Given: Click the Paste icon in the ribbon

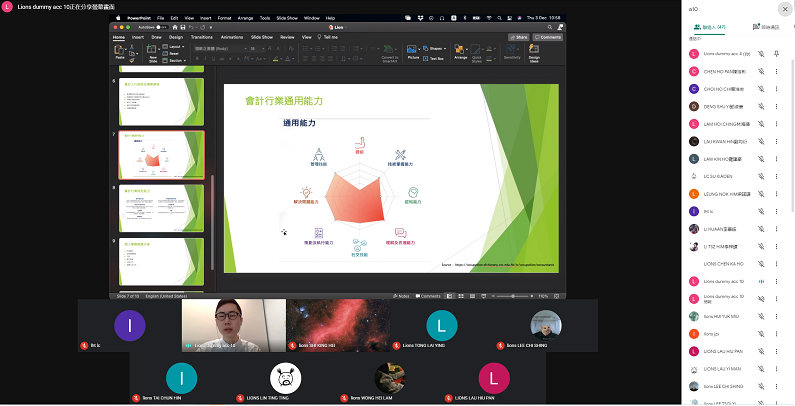Looking at the screenshot, I should point(120,54).
